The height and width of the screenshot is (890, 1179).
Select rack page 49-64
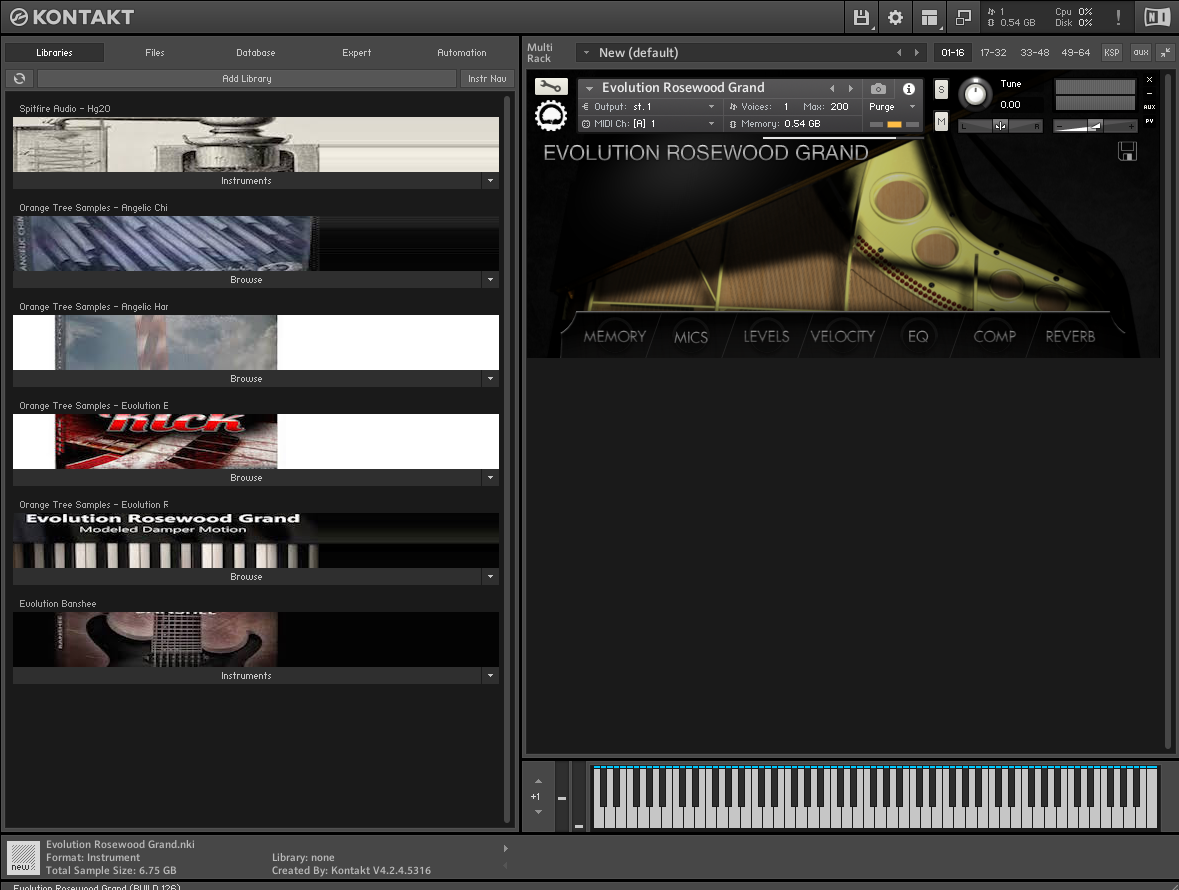pyautogui.click(x=1075, y=53)
